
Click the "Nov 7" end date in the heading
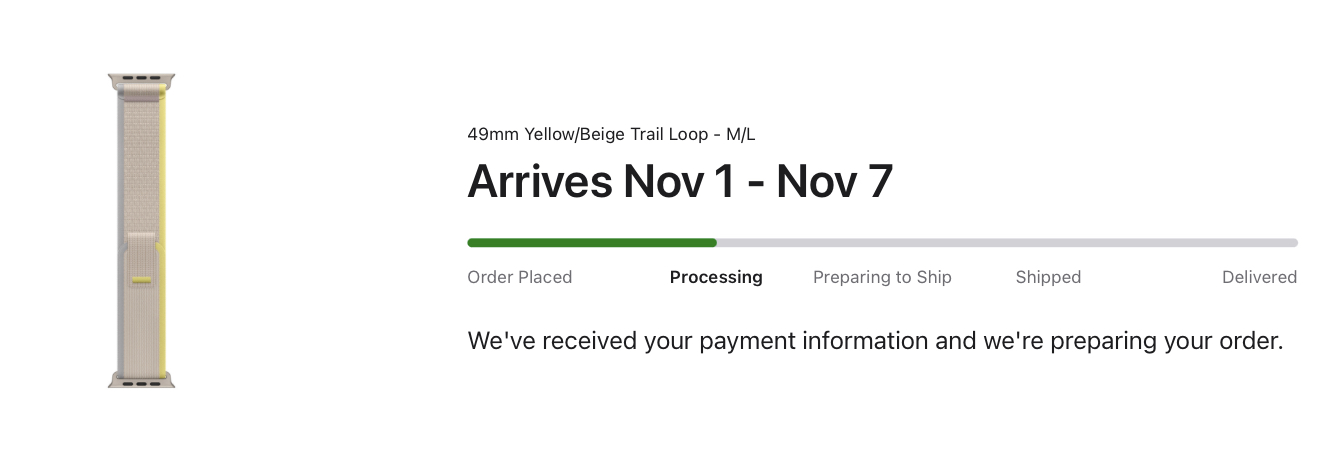click(834, 182)
